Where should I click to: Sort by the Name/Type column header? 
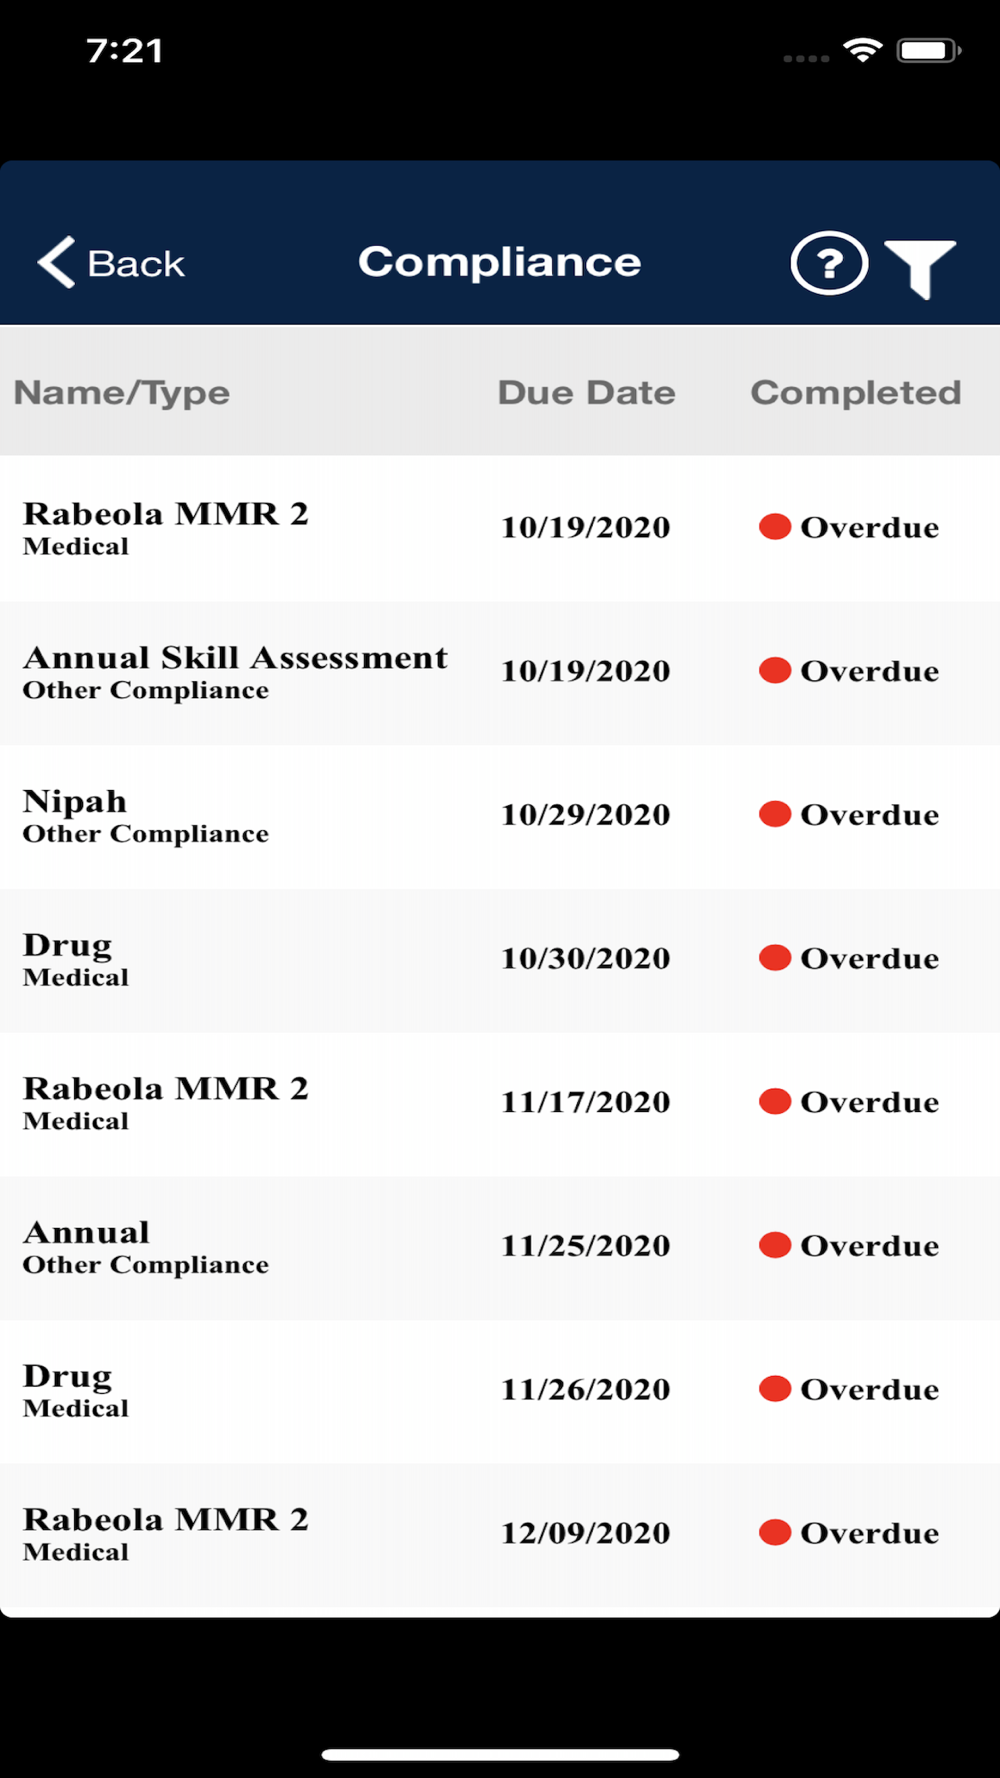tap(122, 393)
